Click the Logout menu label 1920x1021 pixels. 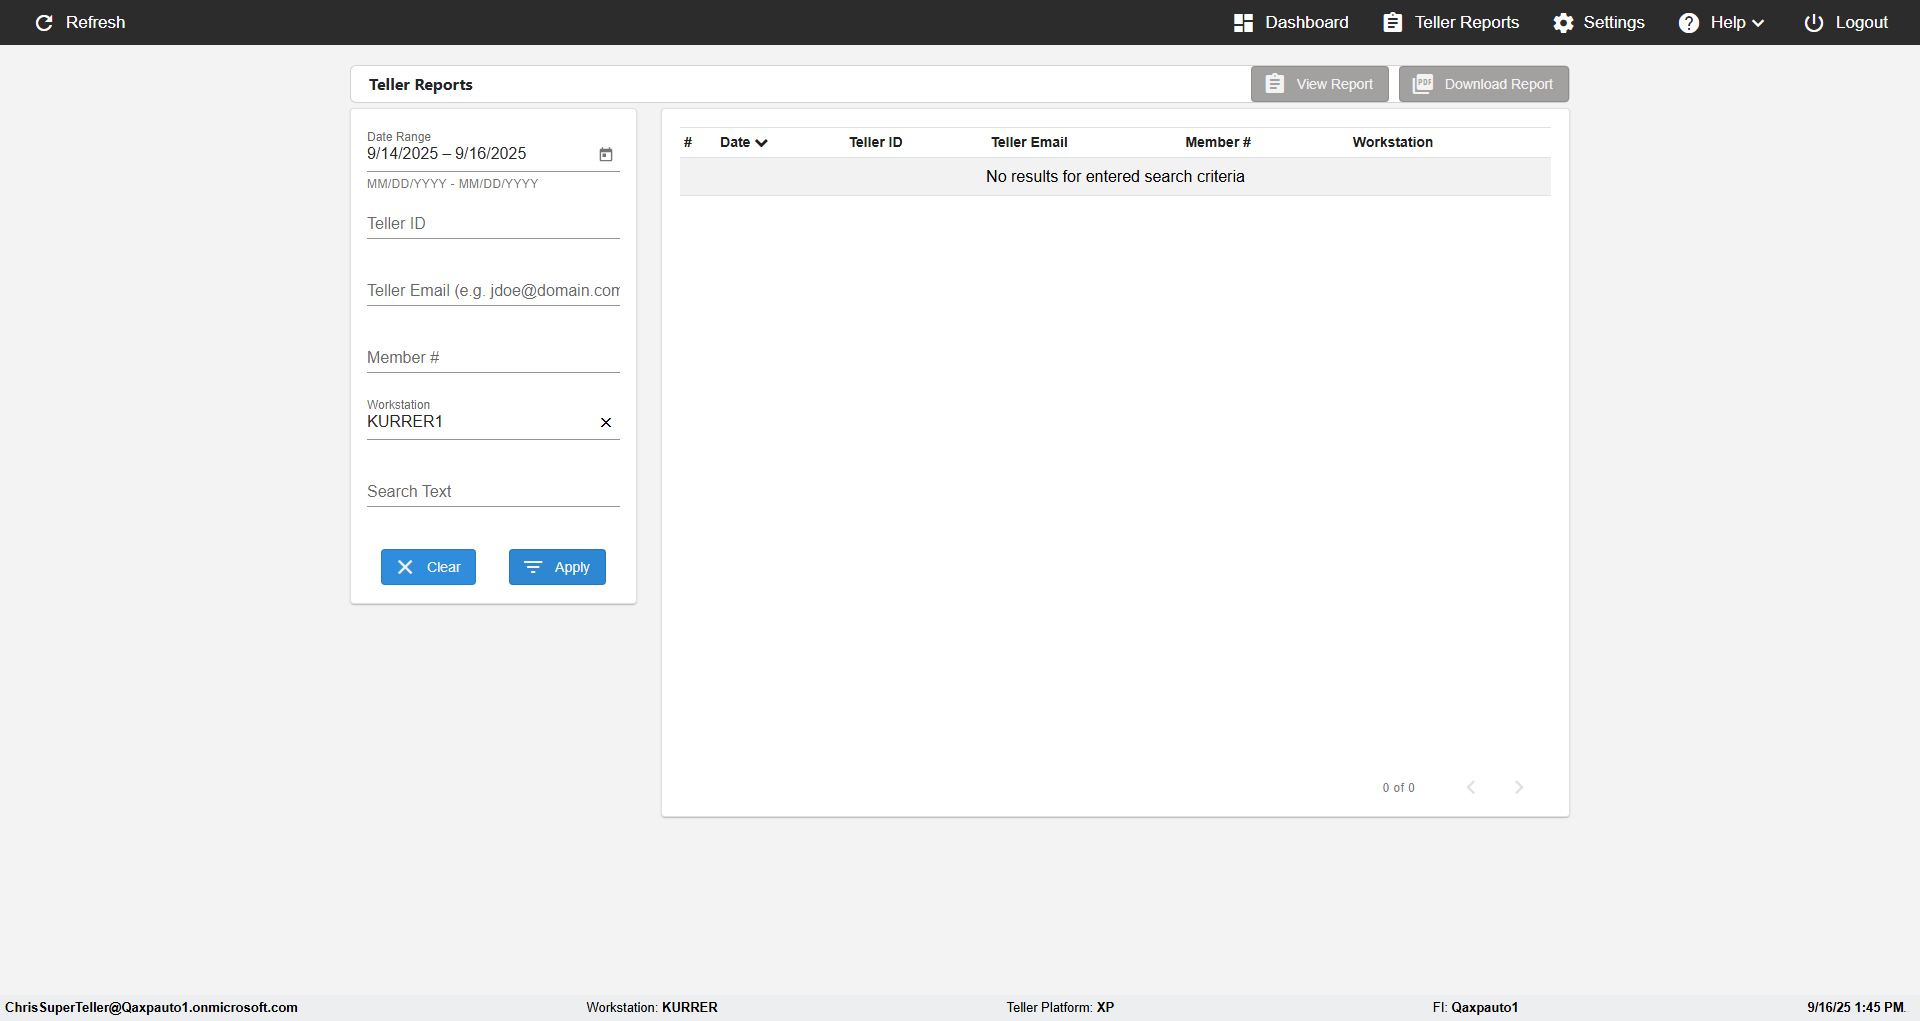(1861, 22)
